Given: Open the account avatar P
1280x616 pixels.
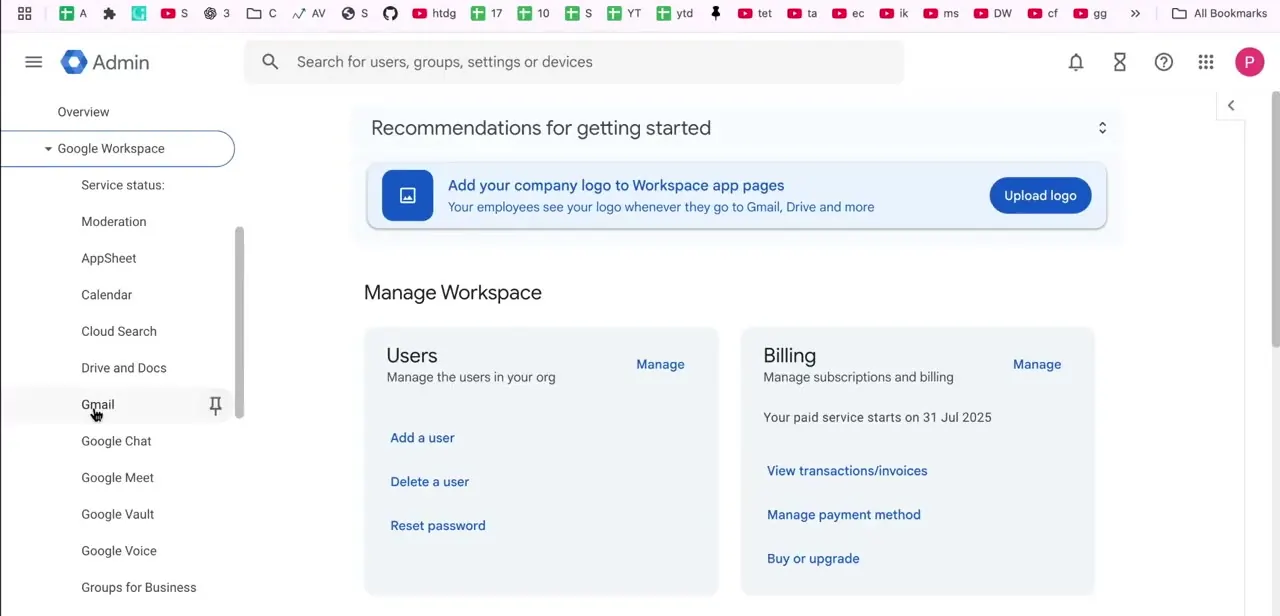Looking at the screenshot, I should pos(1249,62).
